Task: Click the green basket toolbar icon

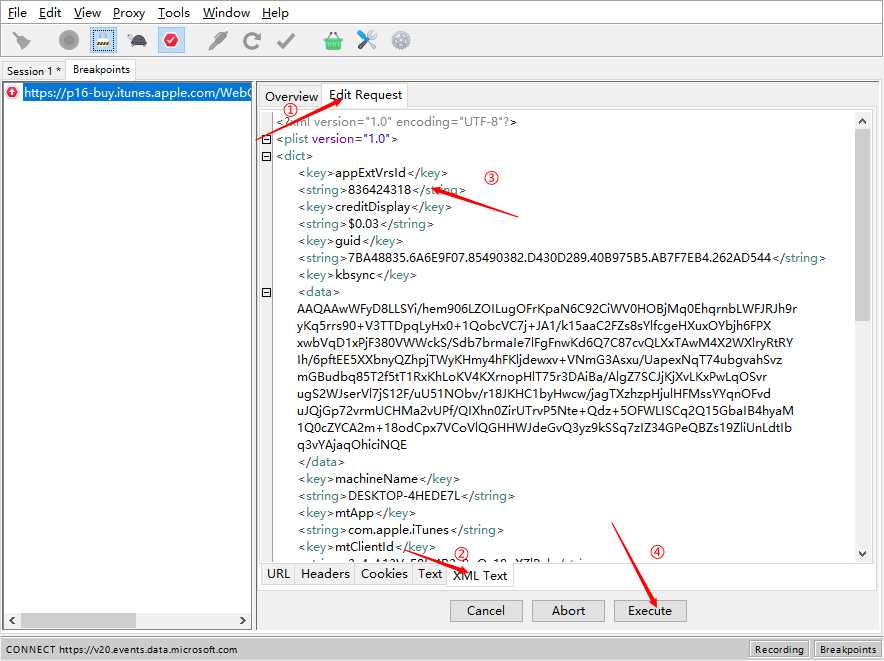Action: coord(333,41)
